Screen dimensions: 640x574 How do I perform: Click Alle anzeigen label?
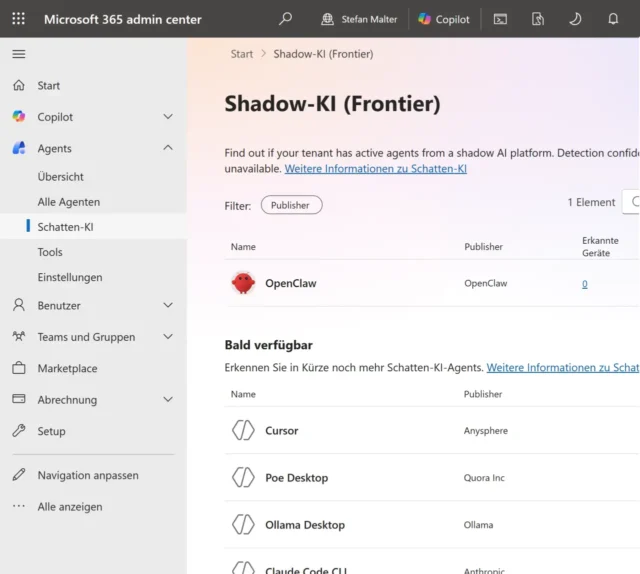[x=70, y=507]
